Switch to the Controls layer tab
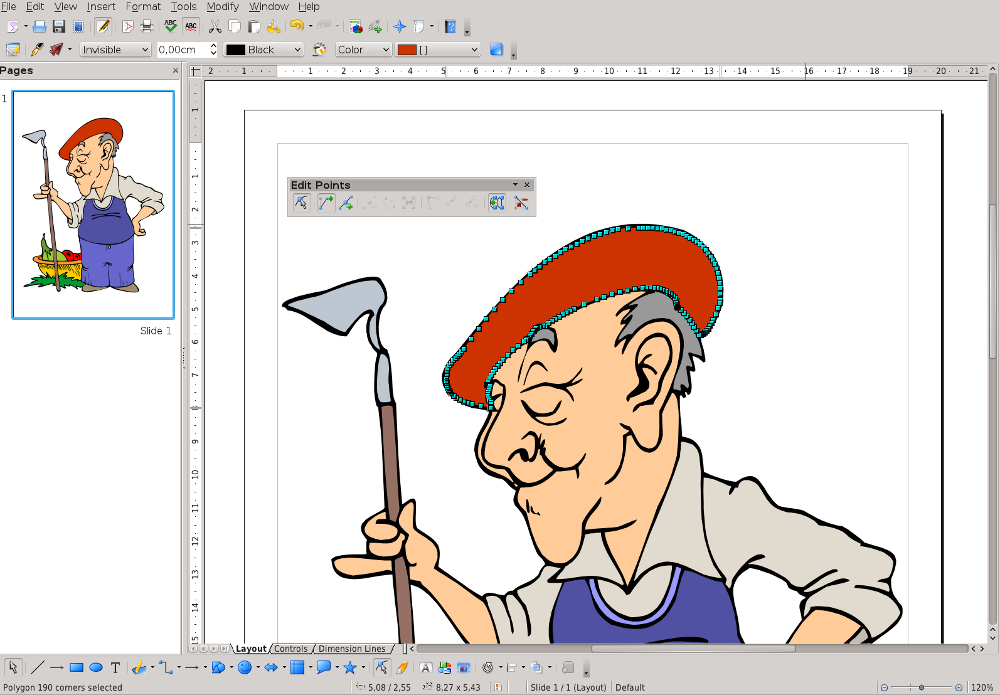The image size is (1000, 695). tap(291, 648)
